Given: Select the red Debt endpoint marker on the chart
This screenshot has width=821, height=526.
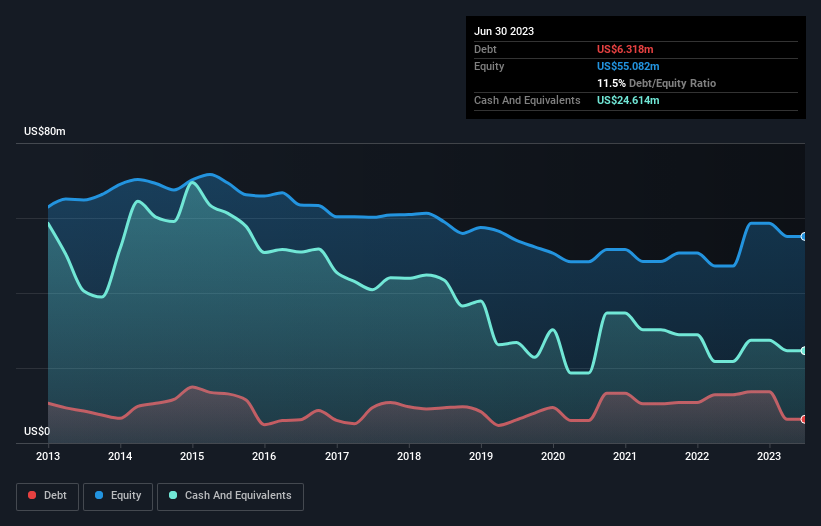Looking at the screenshot, I should (x=804, y=419).
